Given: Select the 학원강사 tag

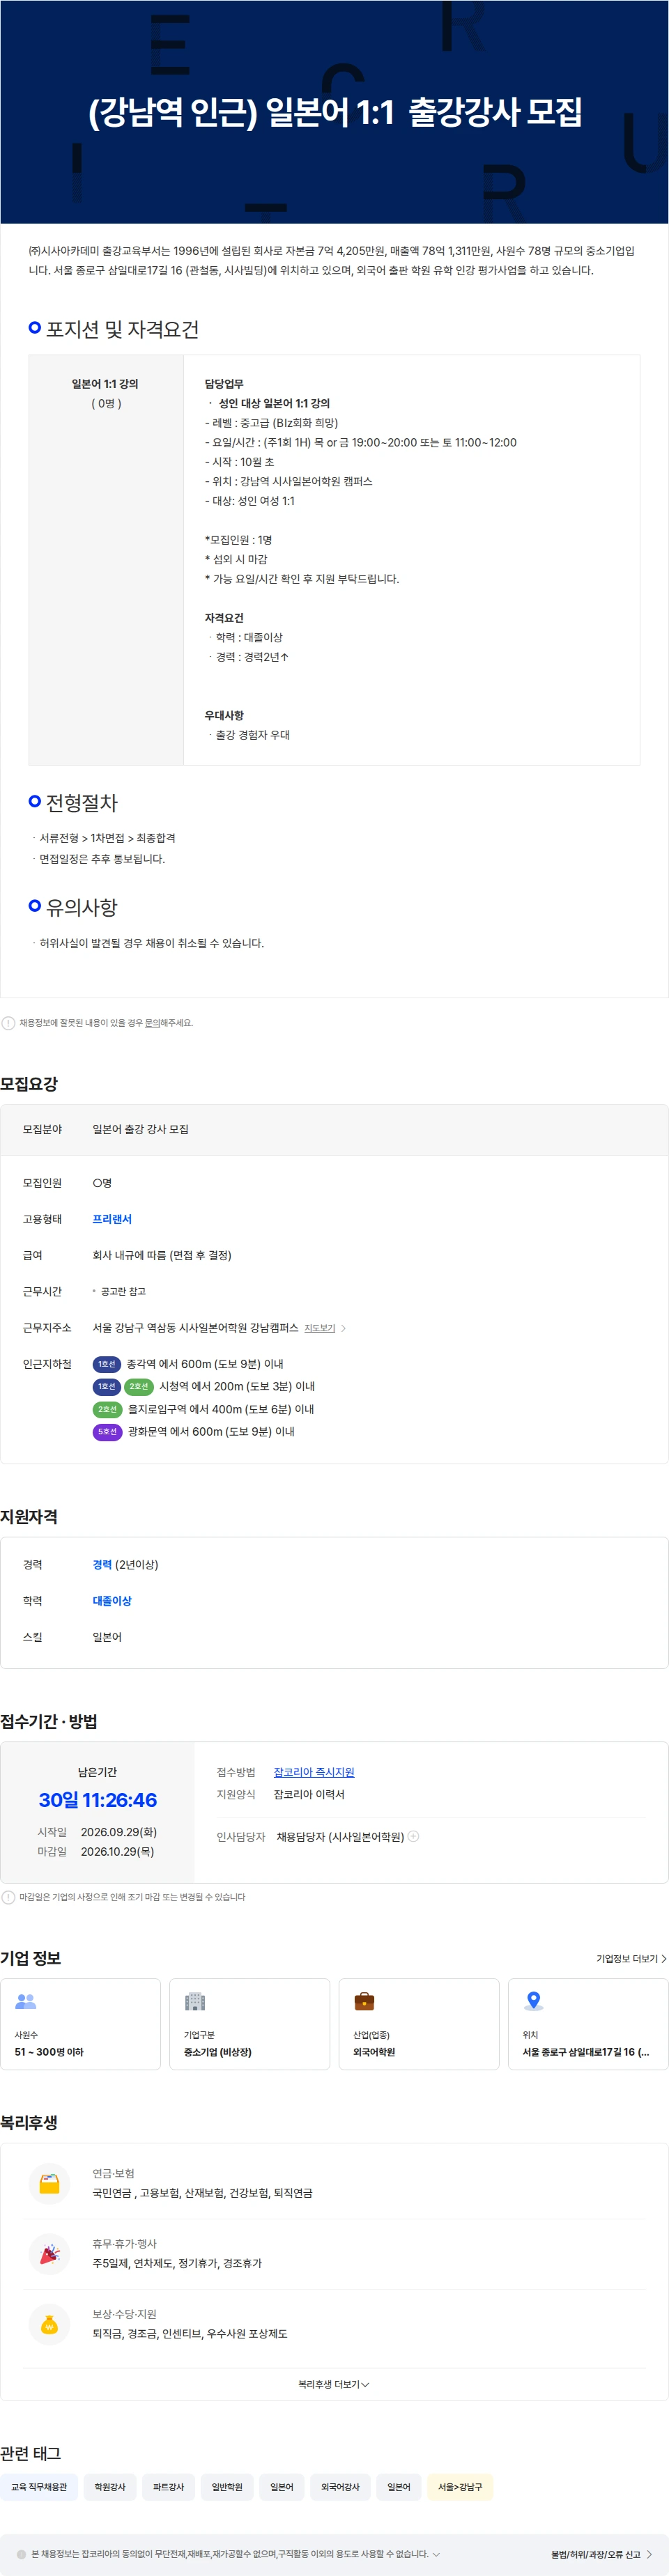Looking at the screenshot, I should click(x=110, y=2487).
